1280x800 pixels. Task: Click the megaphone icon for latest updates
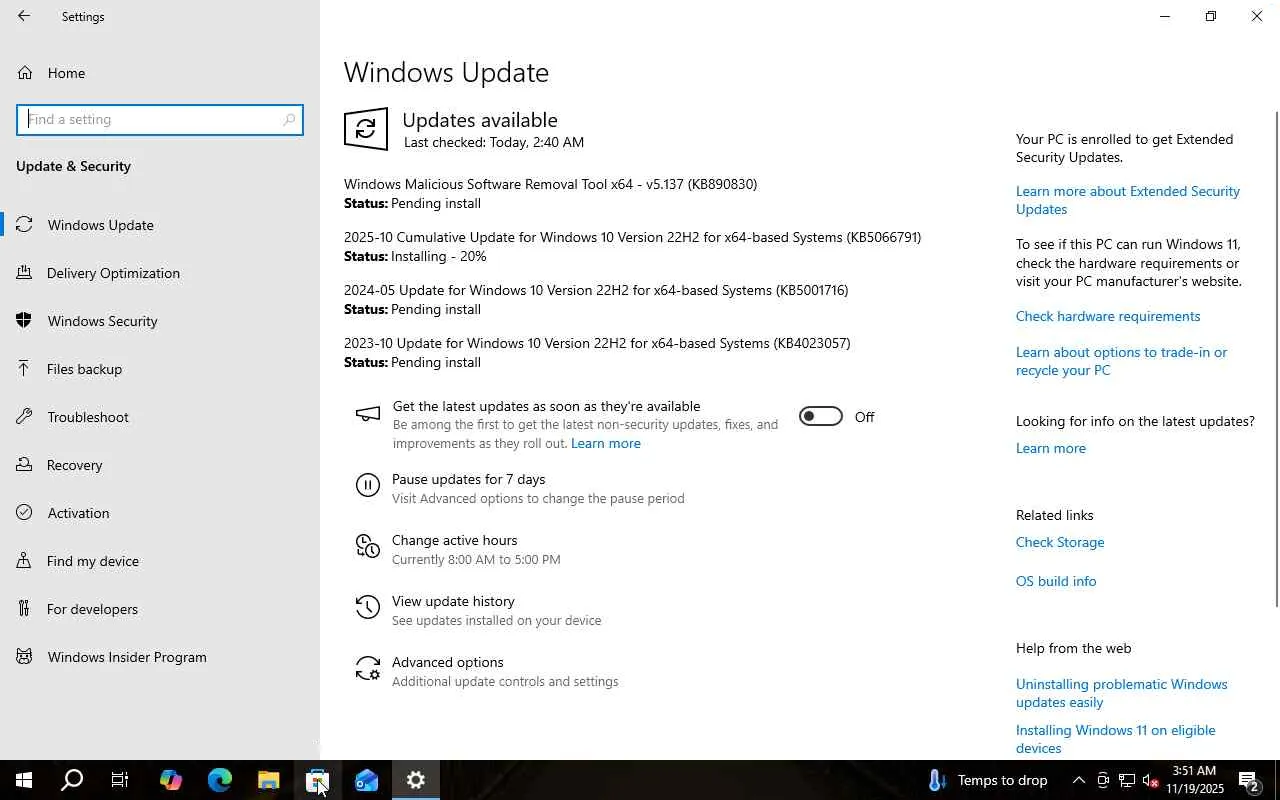click(368, 414)
